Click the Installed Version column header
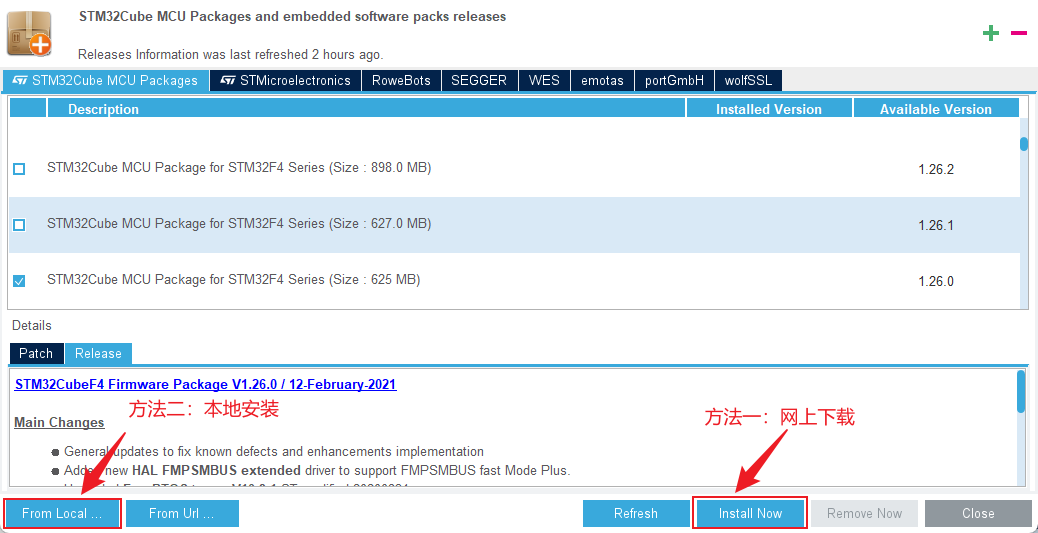1038x533 pixels. point(769,109)
